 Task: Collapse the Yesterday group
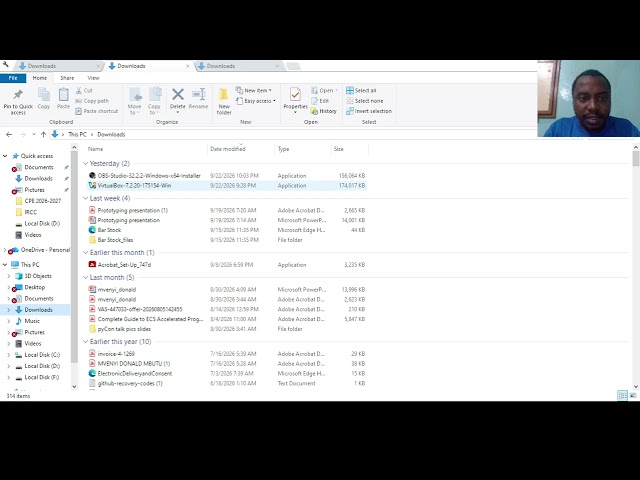pos(85,163)
